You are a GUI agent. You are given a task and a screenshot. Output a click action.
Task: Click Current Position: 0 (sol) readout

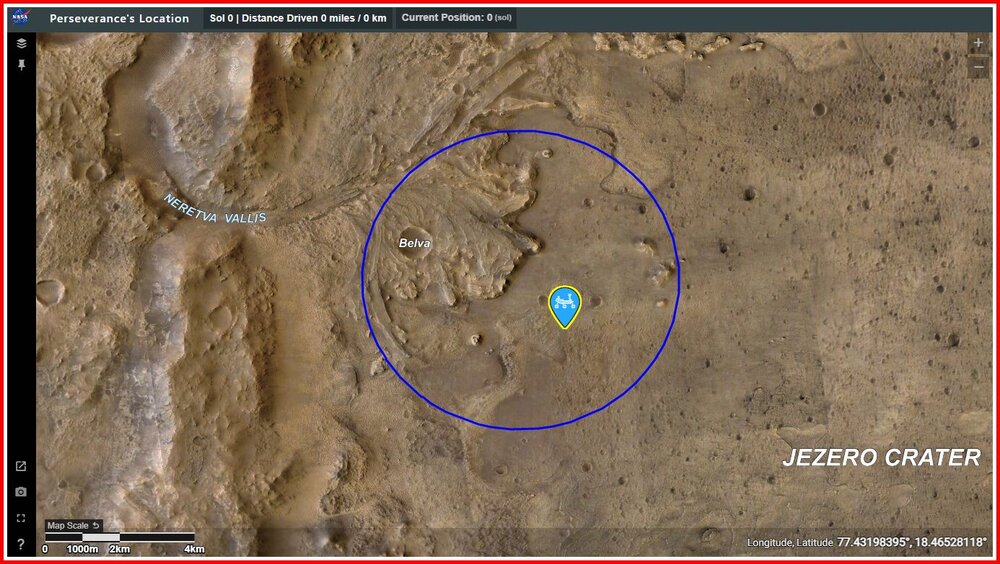tap(456, 18)
